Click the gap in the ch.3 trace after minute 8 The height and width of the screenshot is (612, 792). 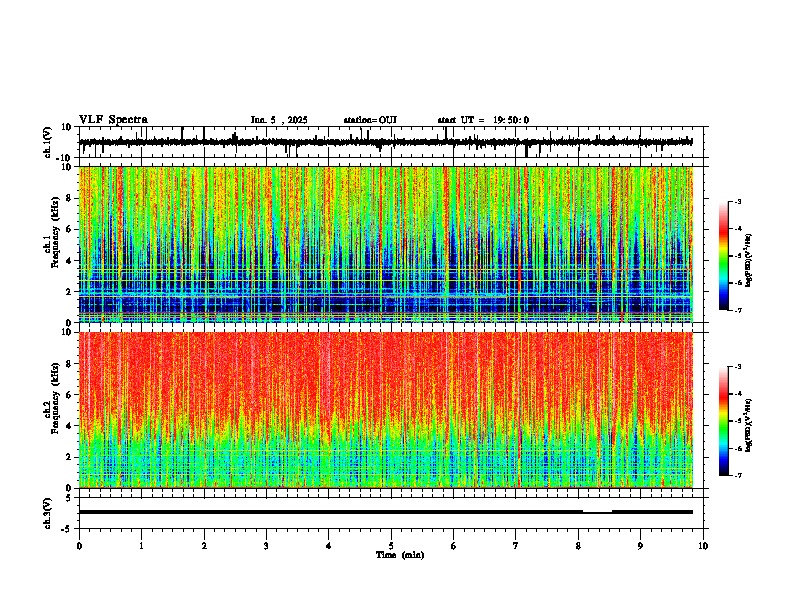(x=598, y=512)
